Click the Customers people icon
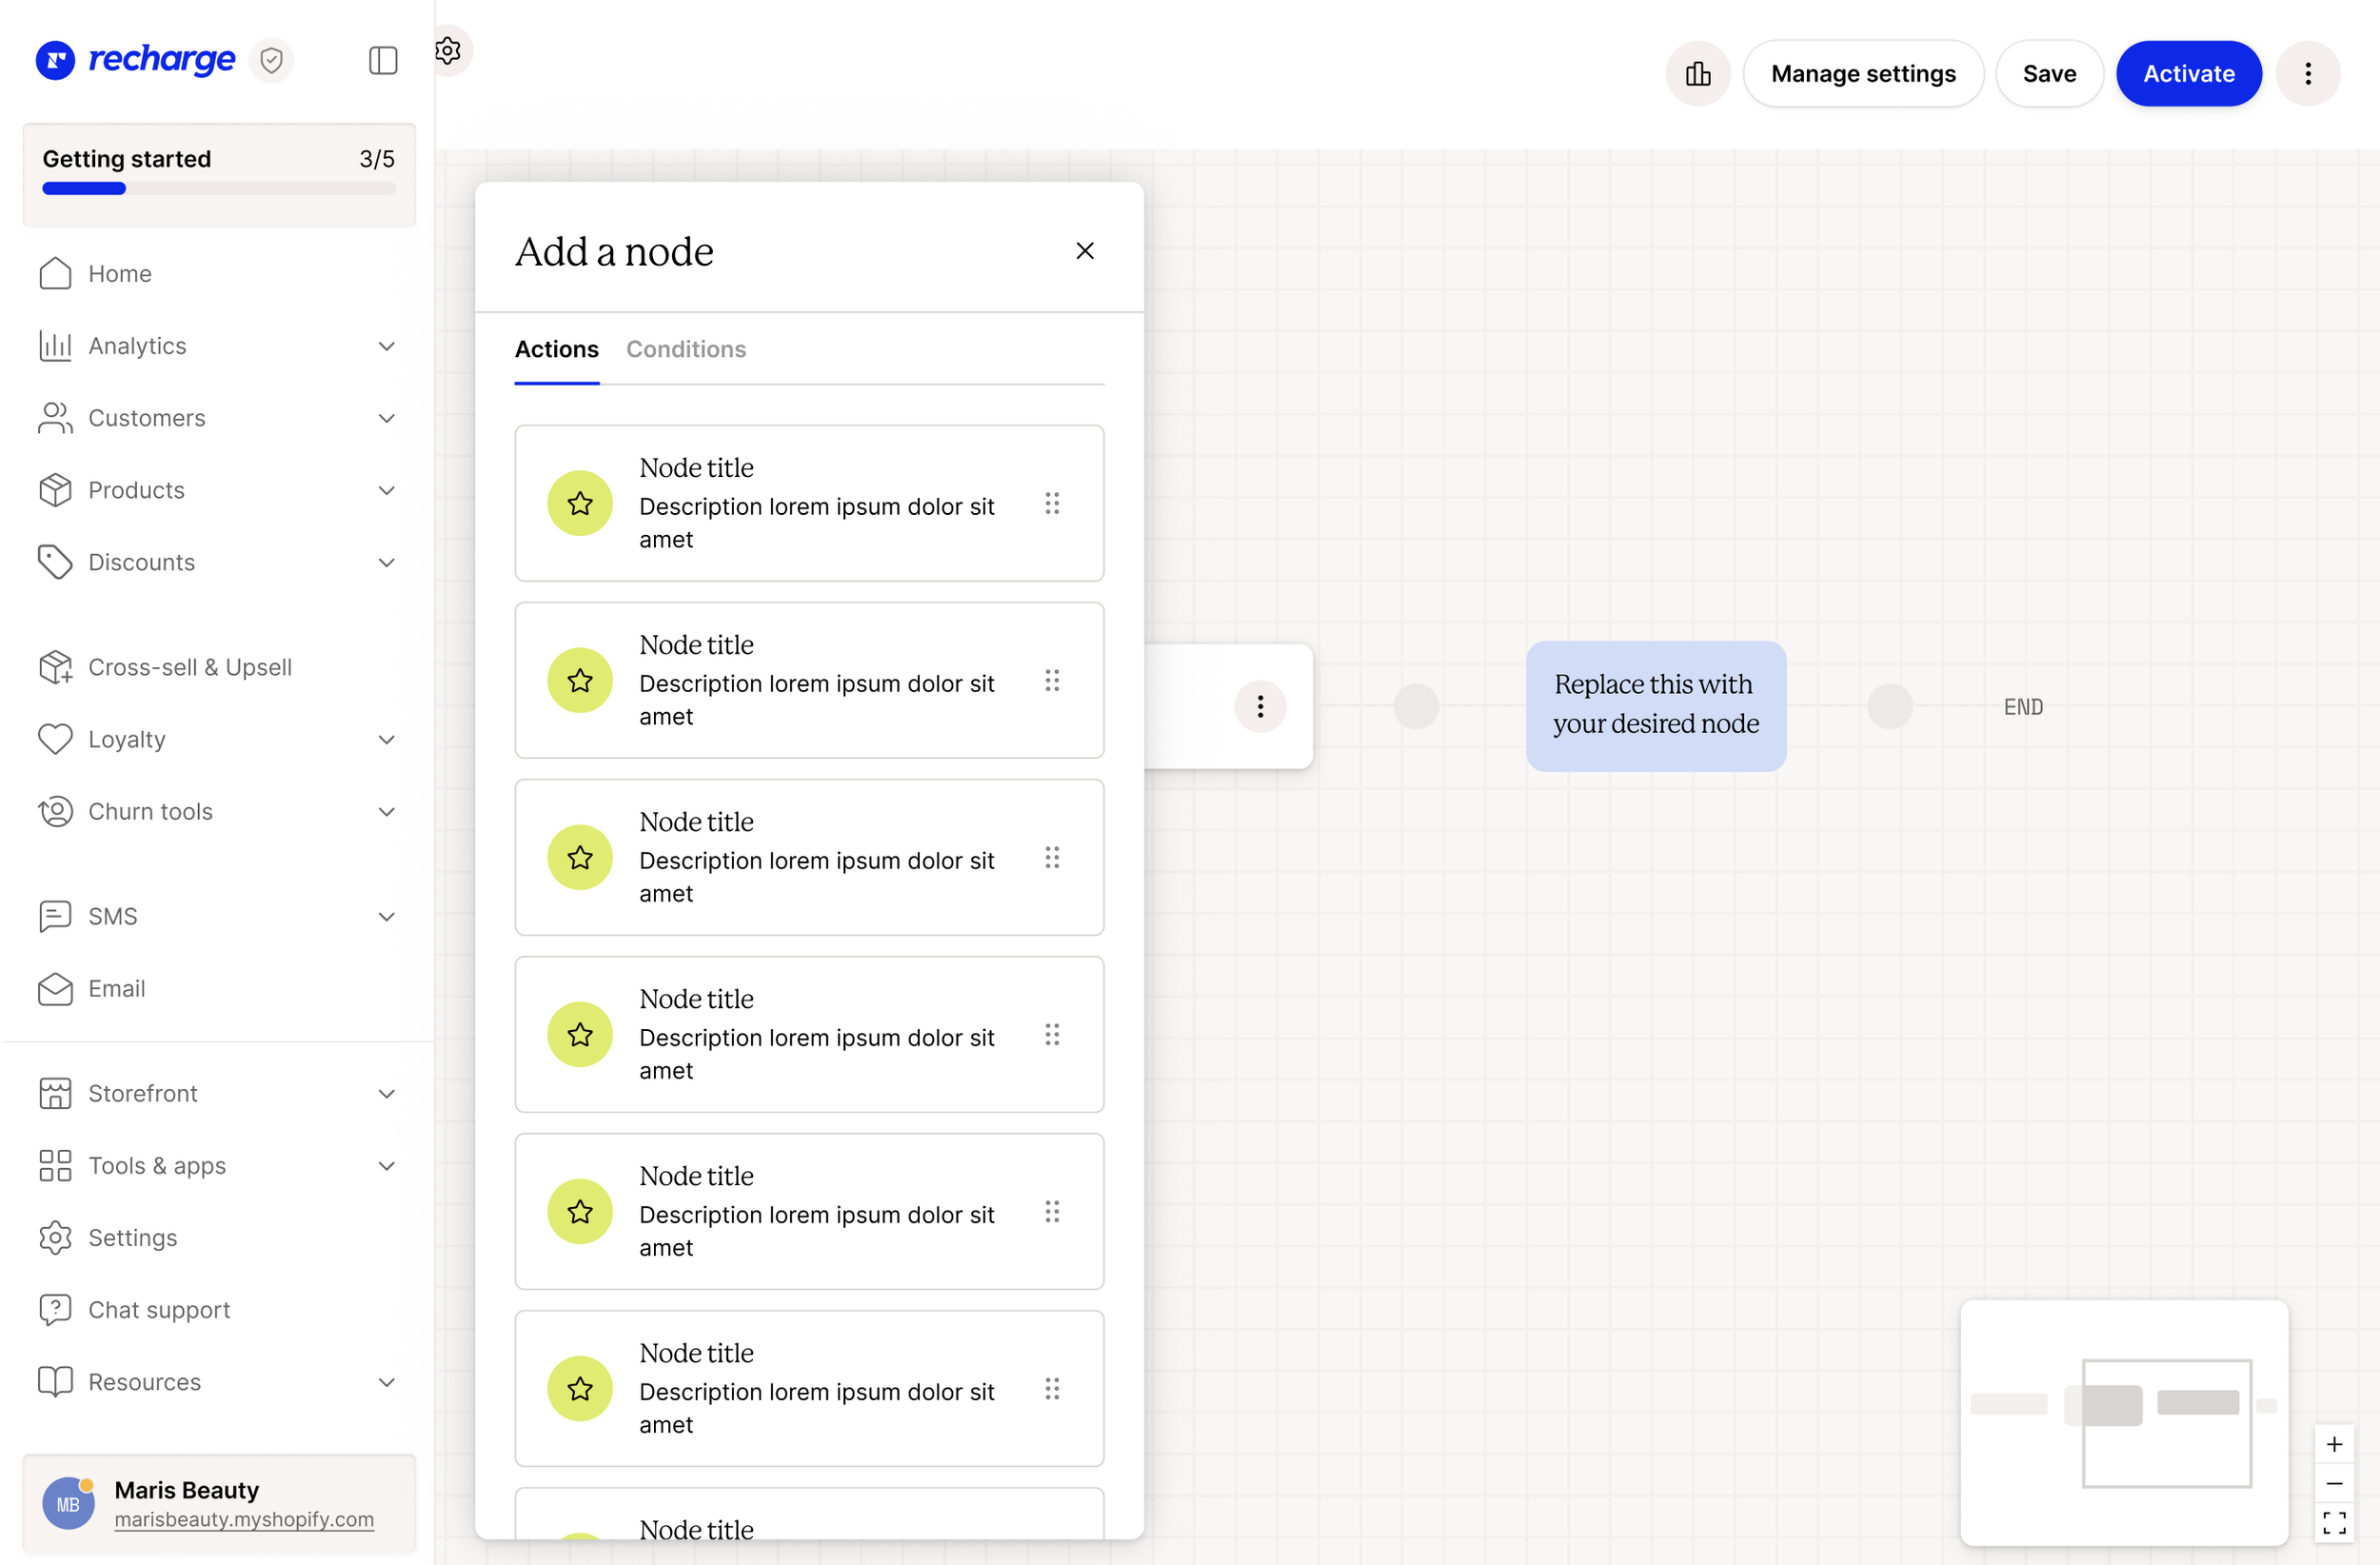 click(55, 418)
